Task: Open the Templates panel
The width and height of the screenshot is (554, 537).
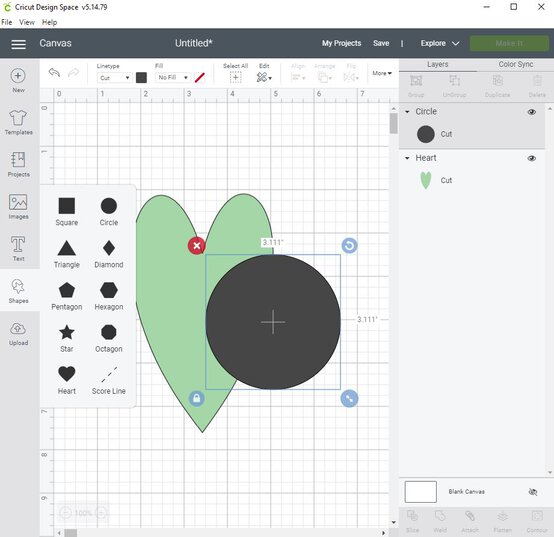Action: point(18,122)
